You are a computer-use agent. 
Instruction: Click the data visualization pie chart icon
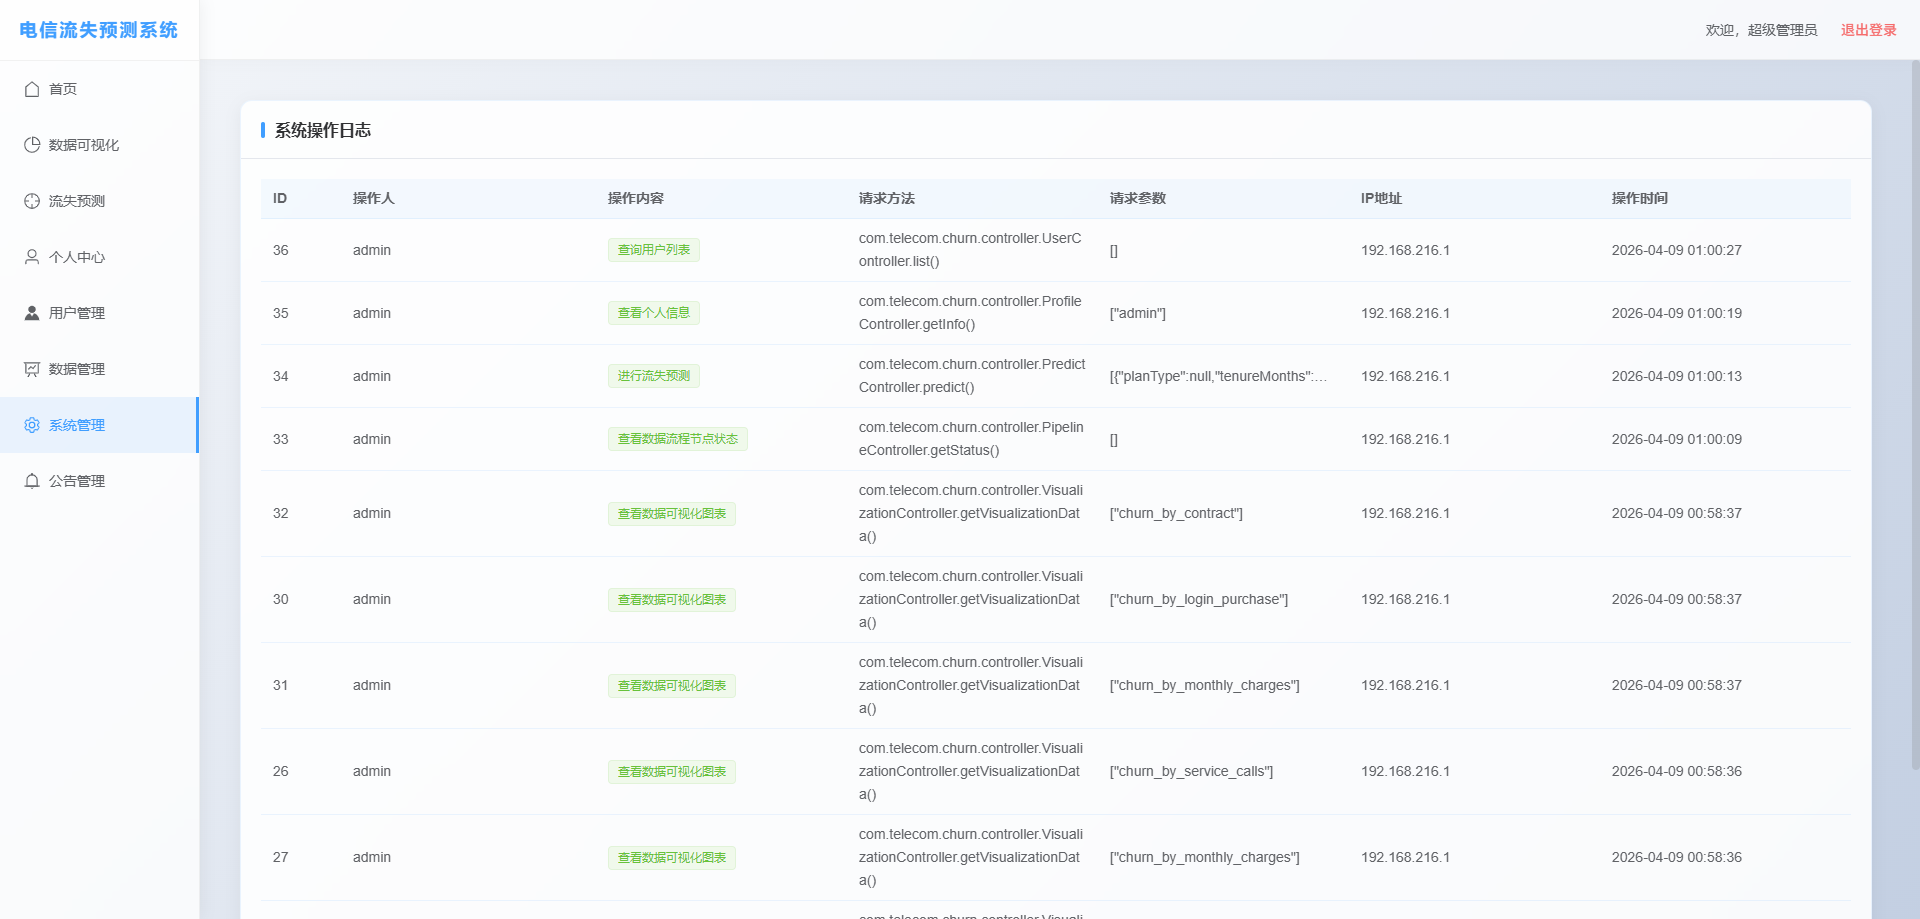point(32,145)
